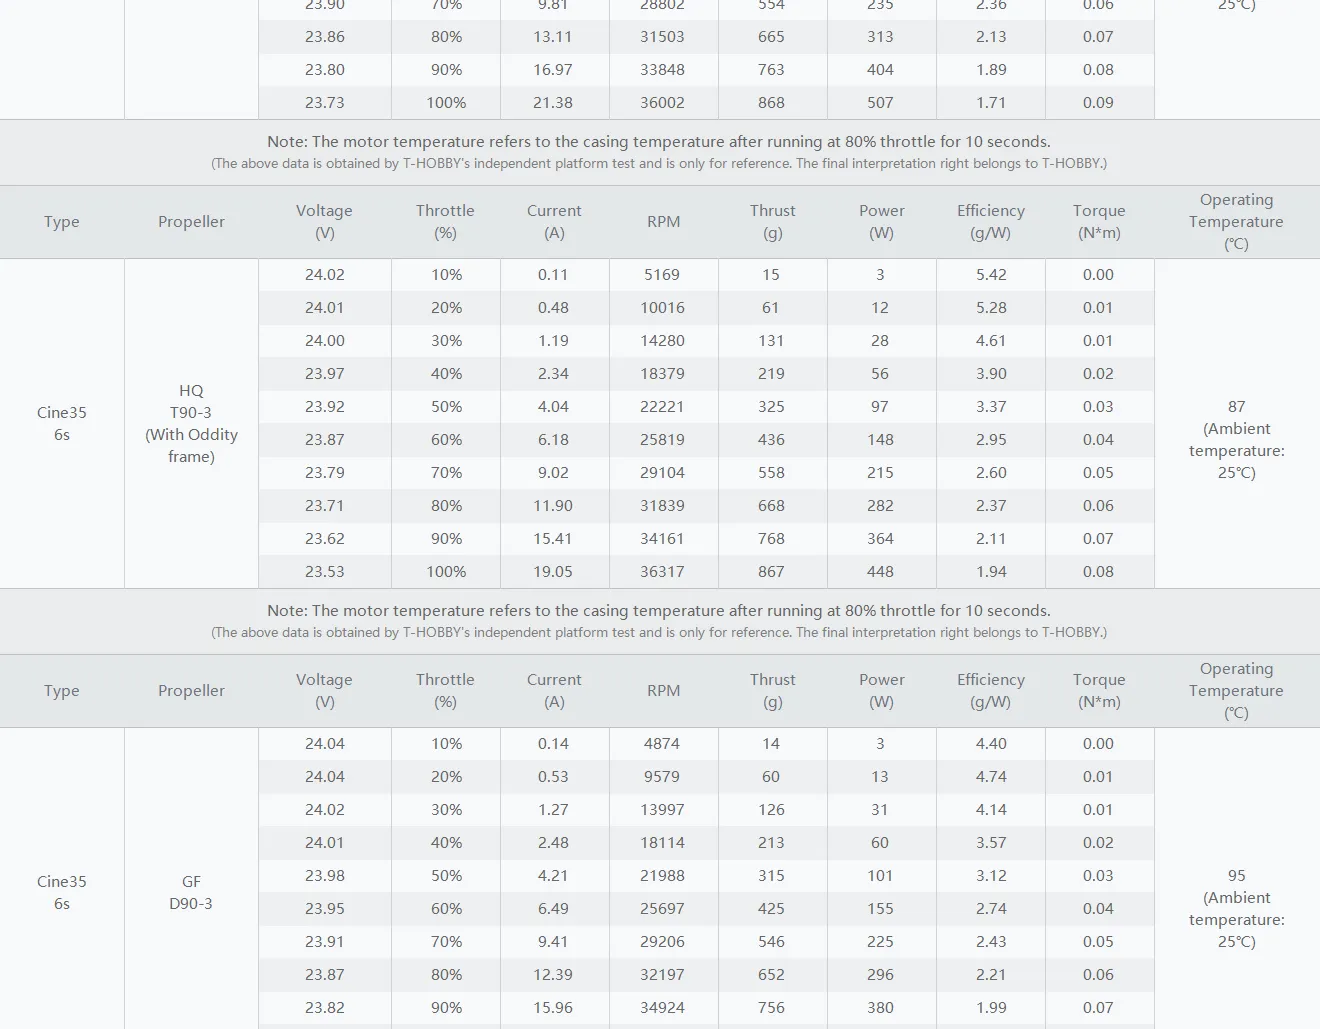1320x1029 pixels.
Task: Click the thrust value 867
Action: click(771, 572)
